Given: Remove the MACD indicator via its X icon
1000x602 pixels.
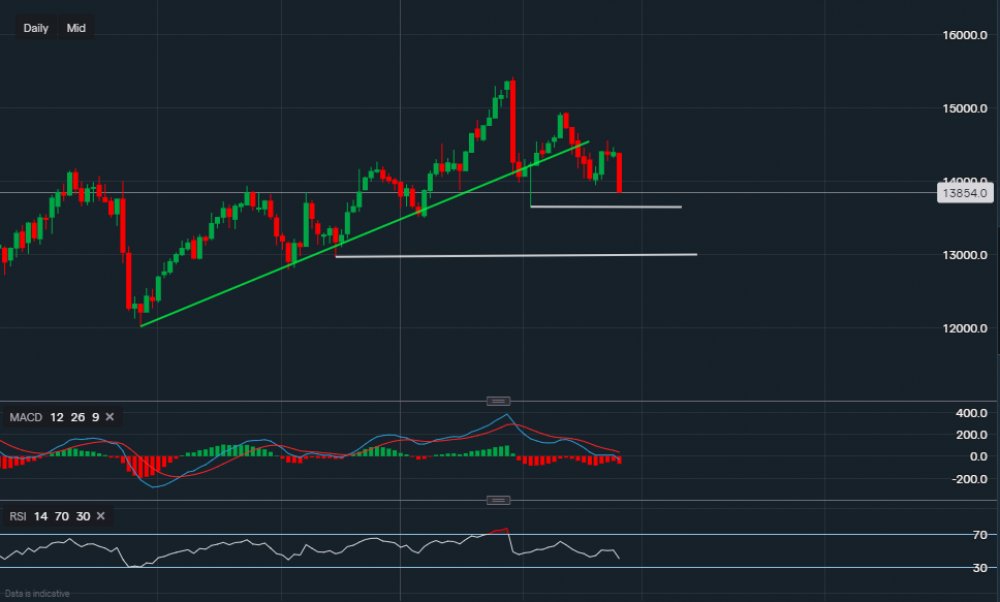Looking at the screenshot, I should [x=108, y=417].
